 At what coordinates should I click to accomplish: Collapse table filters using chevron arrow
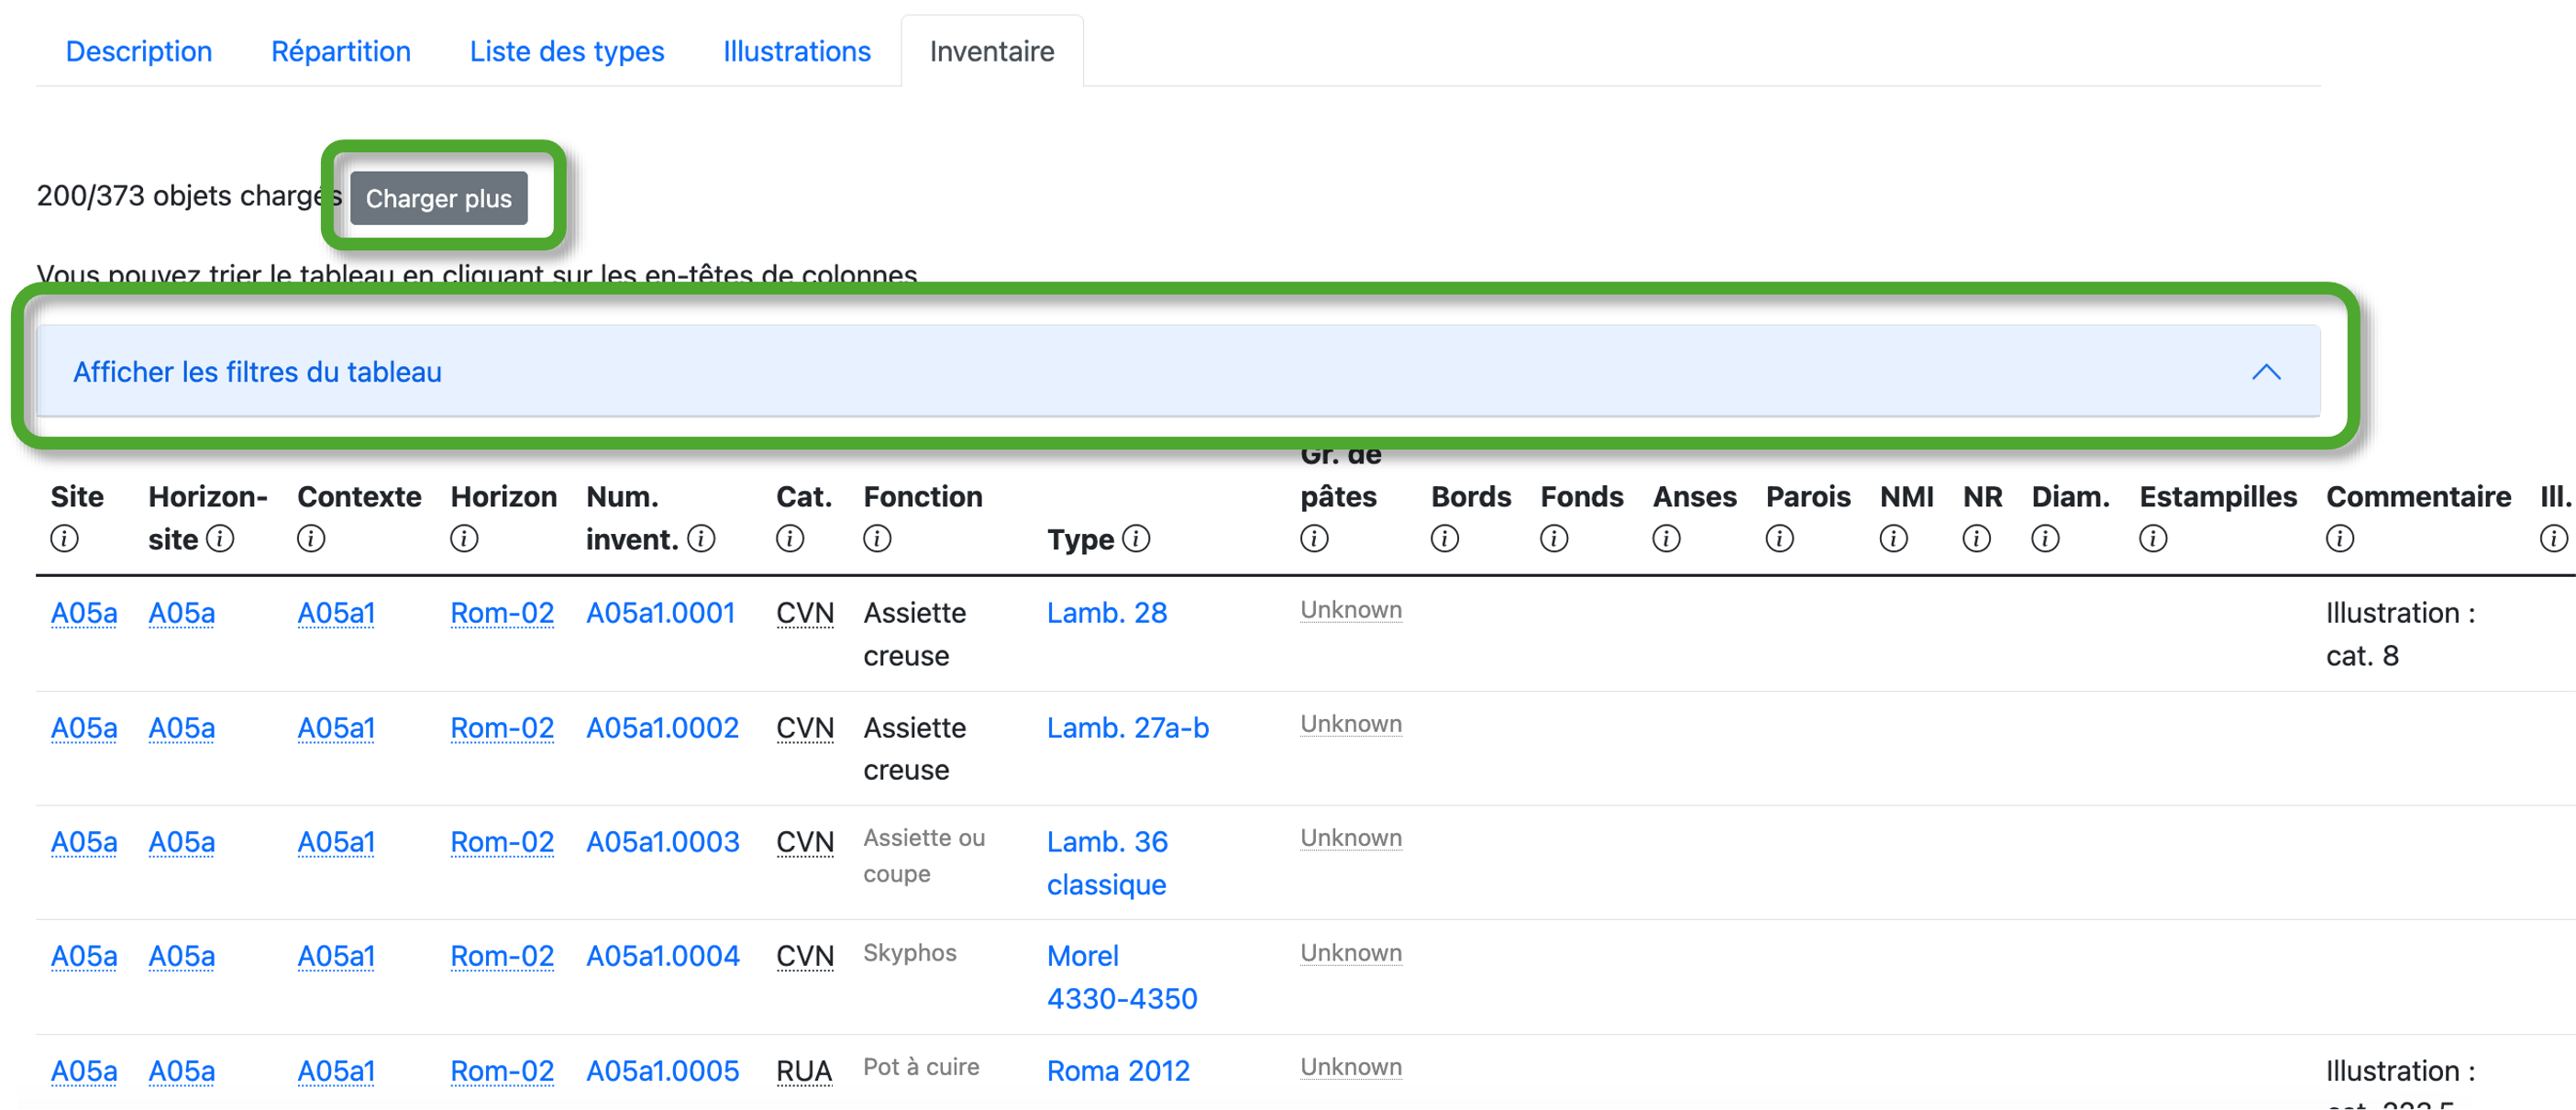pos(2266,372)
